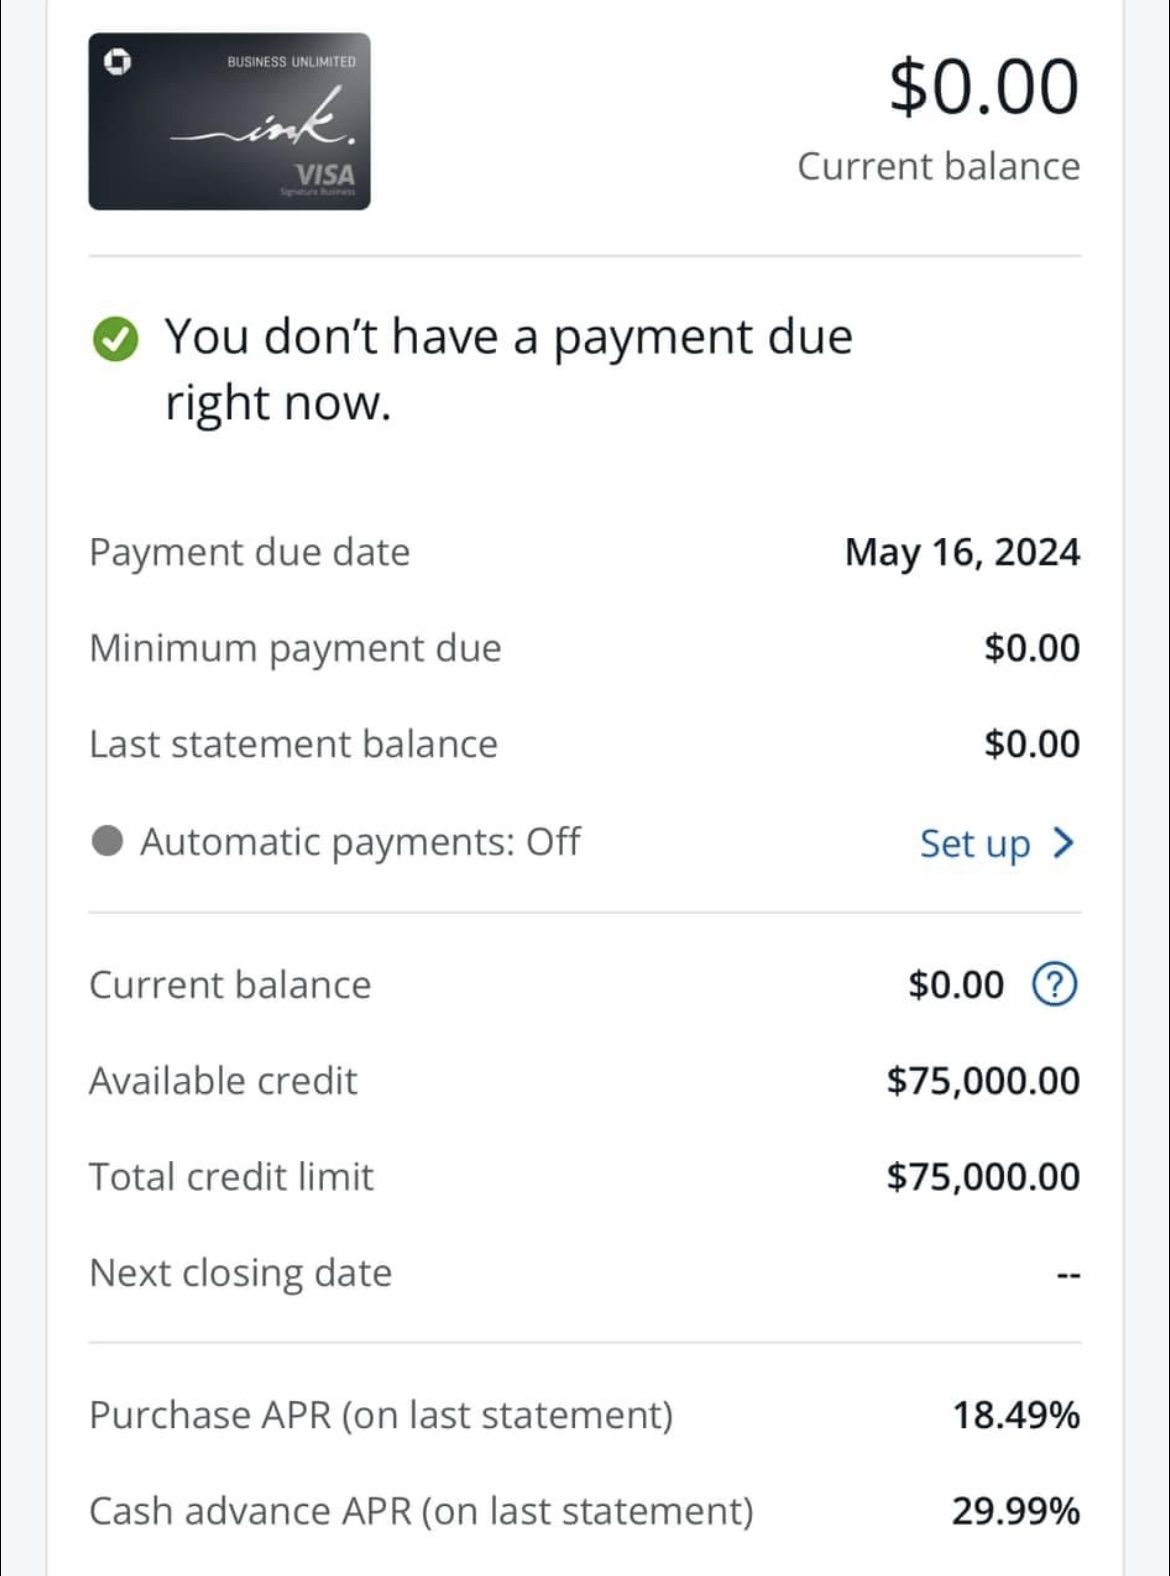Viewport: 1170px width, 1576px height.
Task: Select the Minimum payment due label
Action: point(295,648)
